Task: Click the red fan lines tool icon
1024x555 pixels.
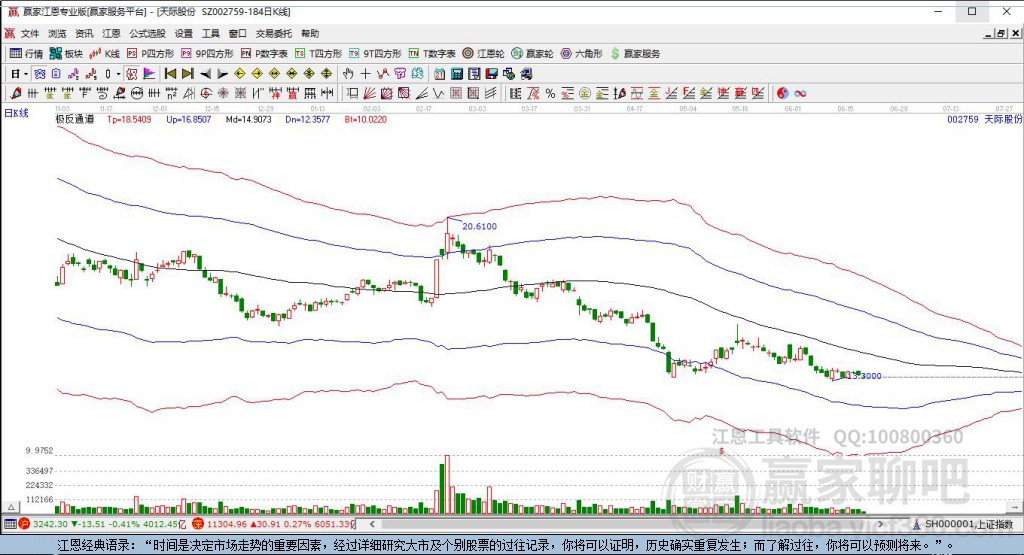Action: (369, 93)
